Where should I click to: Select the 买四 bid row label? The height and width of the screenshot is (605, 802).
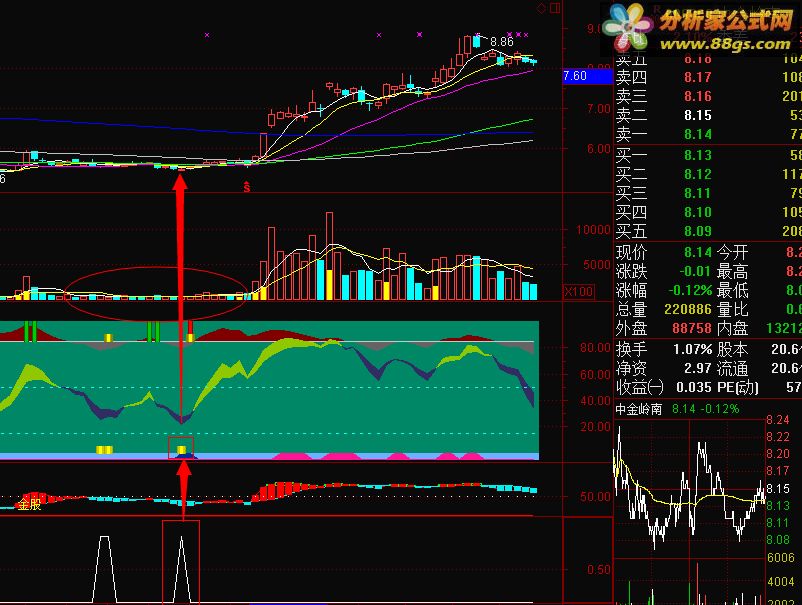pos(631,212)
